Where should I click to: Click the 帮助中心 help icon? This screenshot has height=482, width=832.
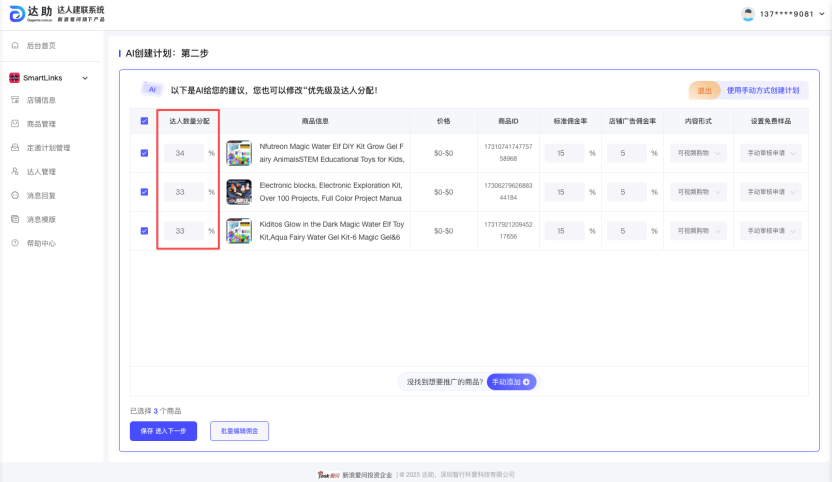[15, 243]
